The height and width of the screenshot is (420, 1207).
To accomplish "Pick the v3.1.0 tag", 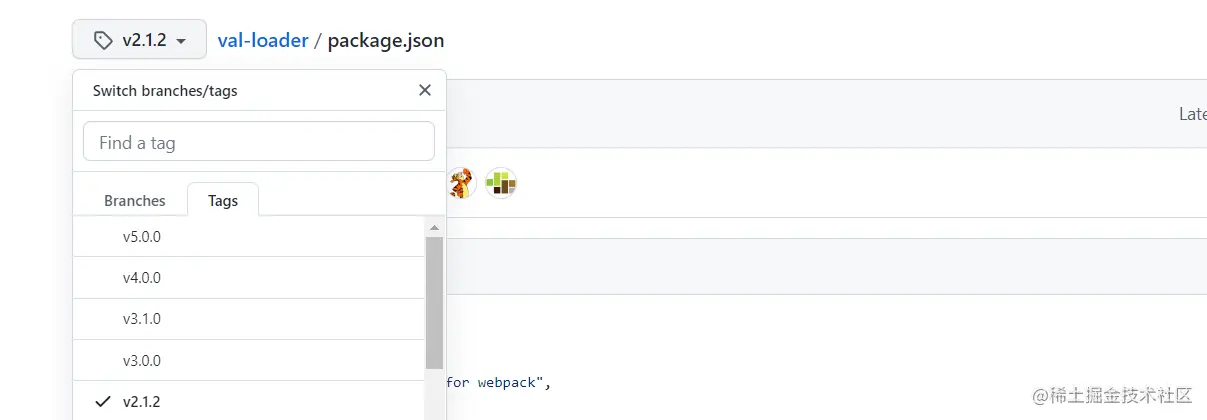I will 142,319.
